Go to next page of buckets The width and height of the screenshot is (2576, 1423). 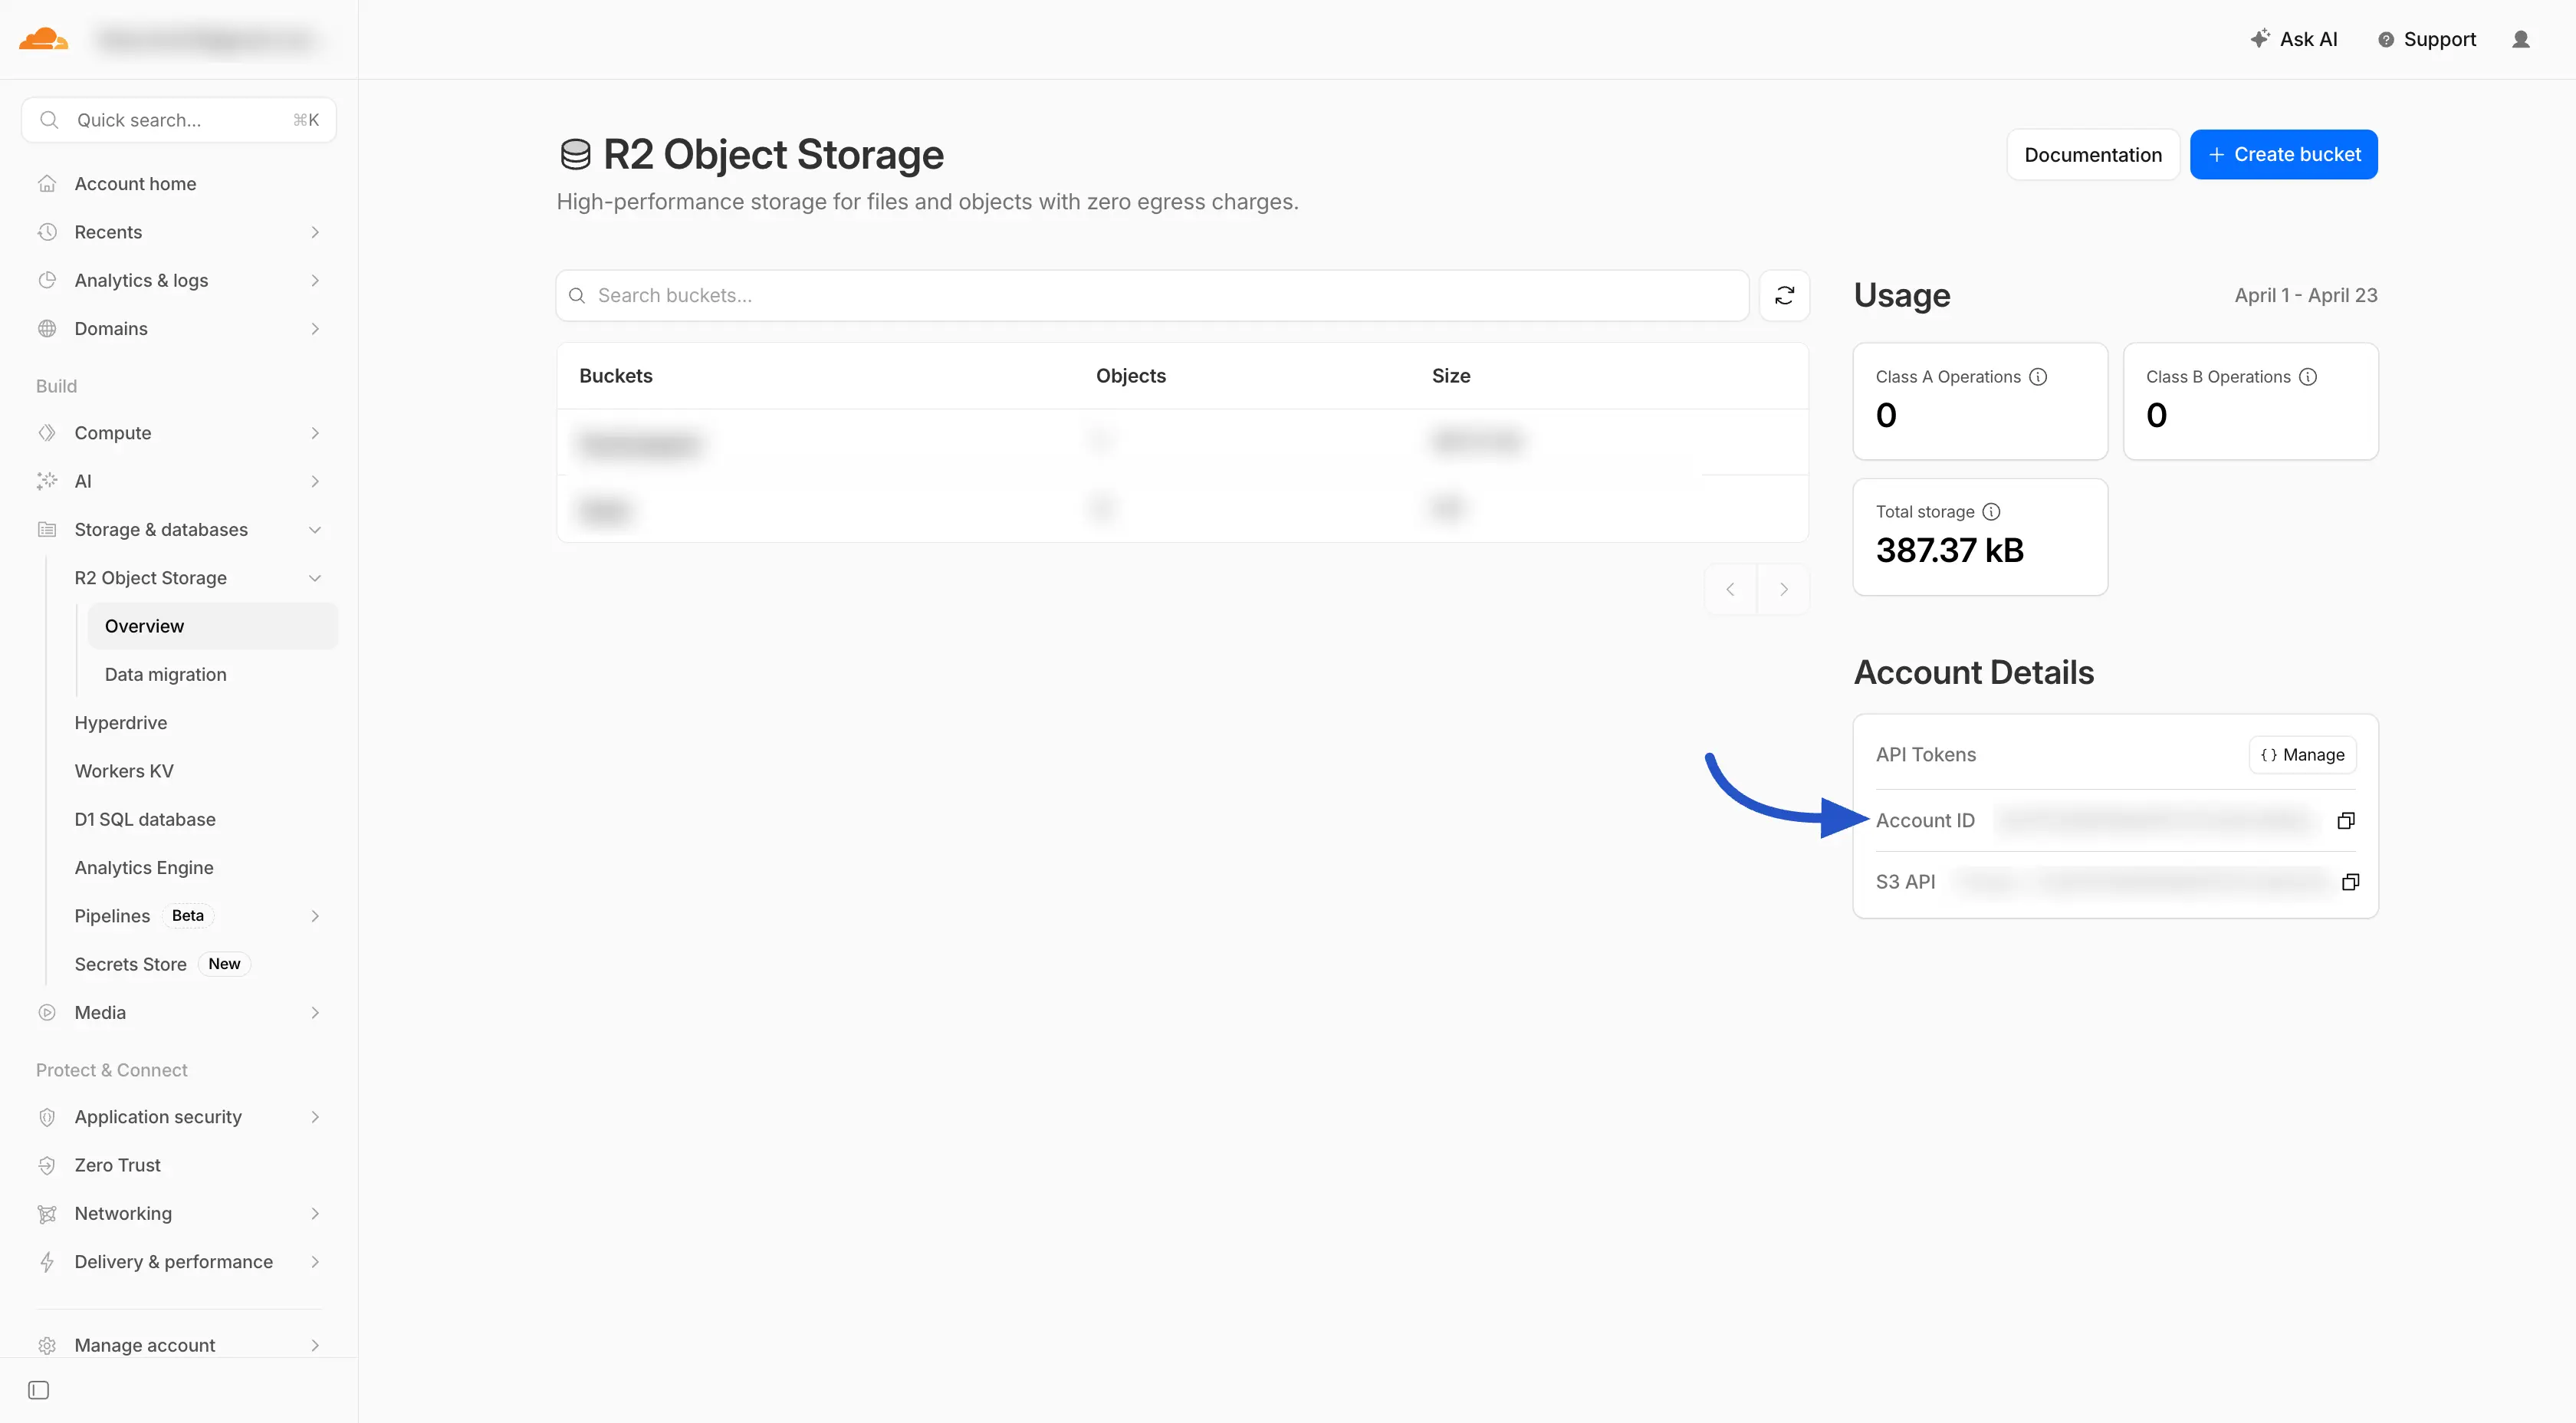pyautogui.click(x=1784, y=589)
